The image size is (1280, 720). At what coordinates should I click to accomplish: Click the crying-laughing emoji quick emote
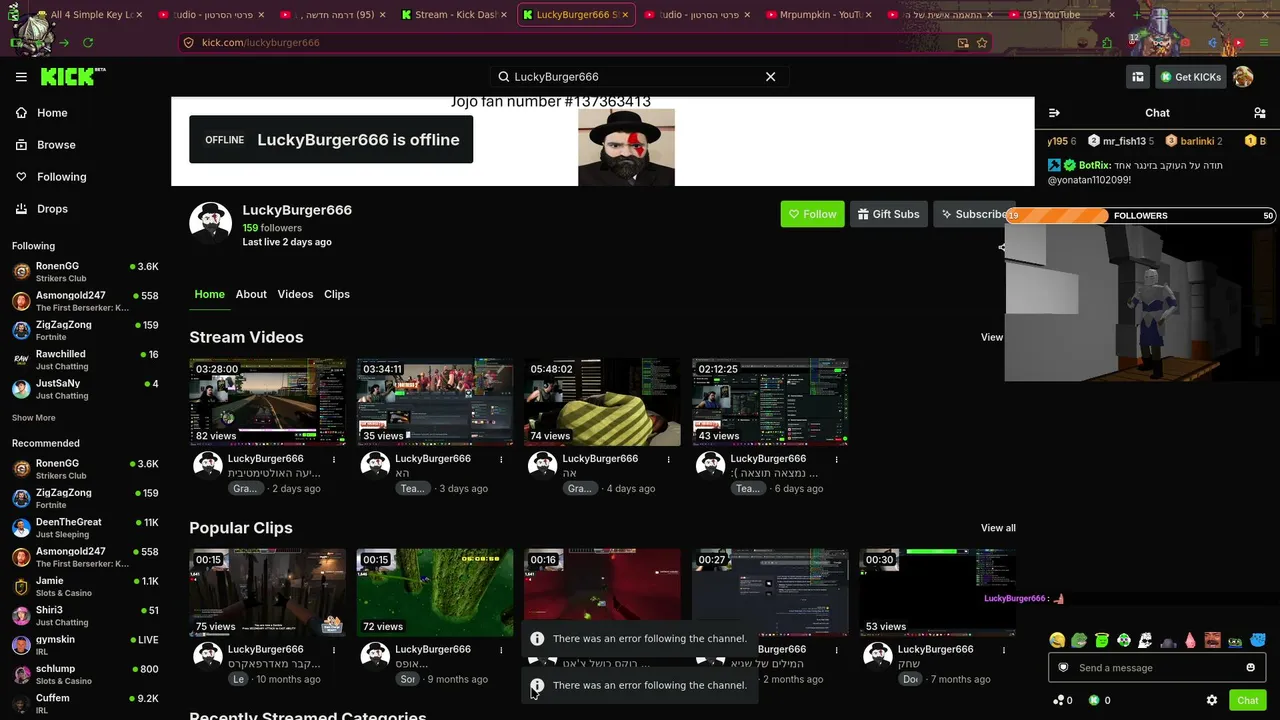point(1057,640)
